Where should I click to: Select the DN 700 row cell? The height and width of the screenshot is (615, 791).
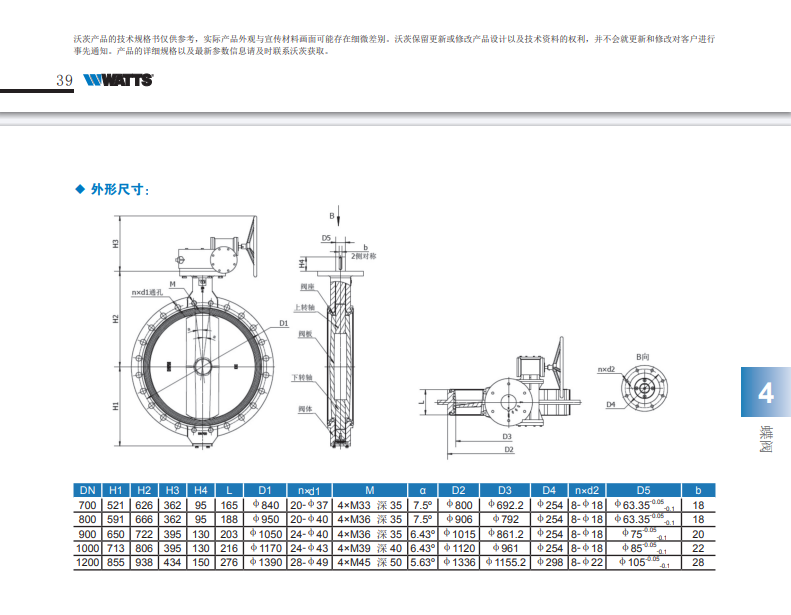(88, 506)
